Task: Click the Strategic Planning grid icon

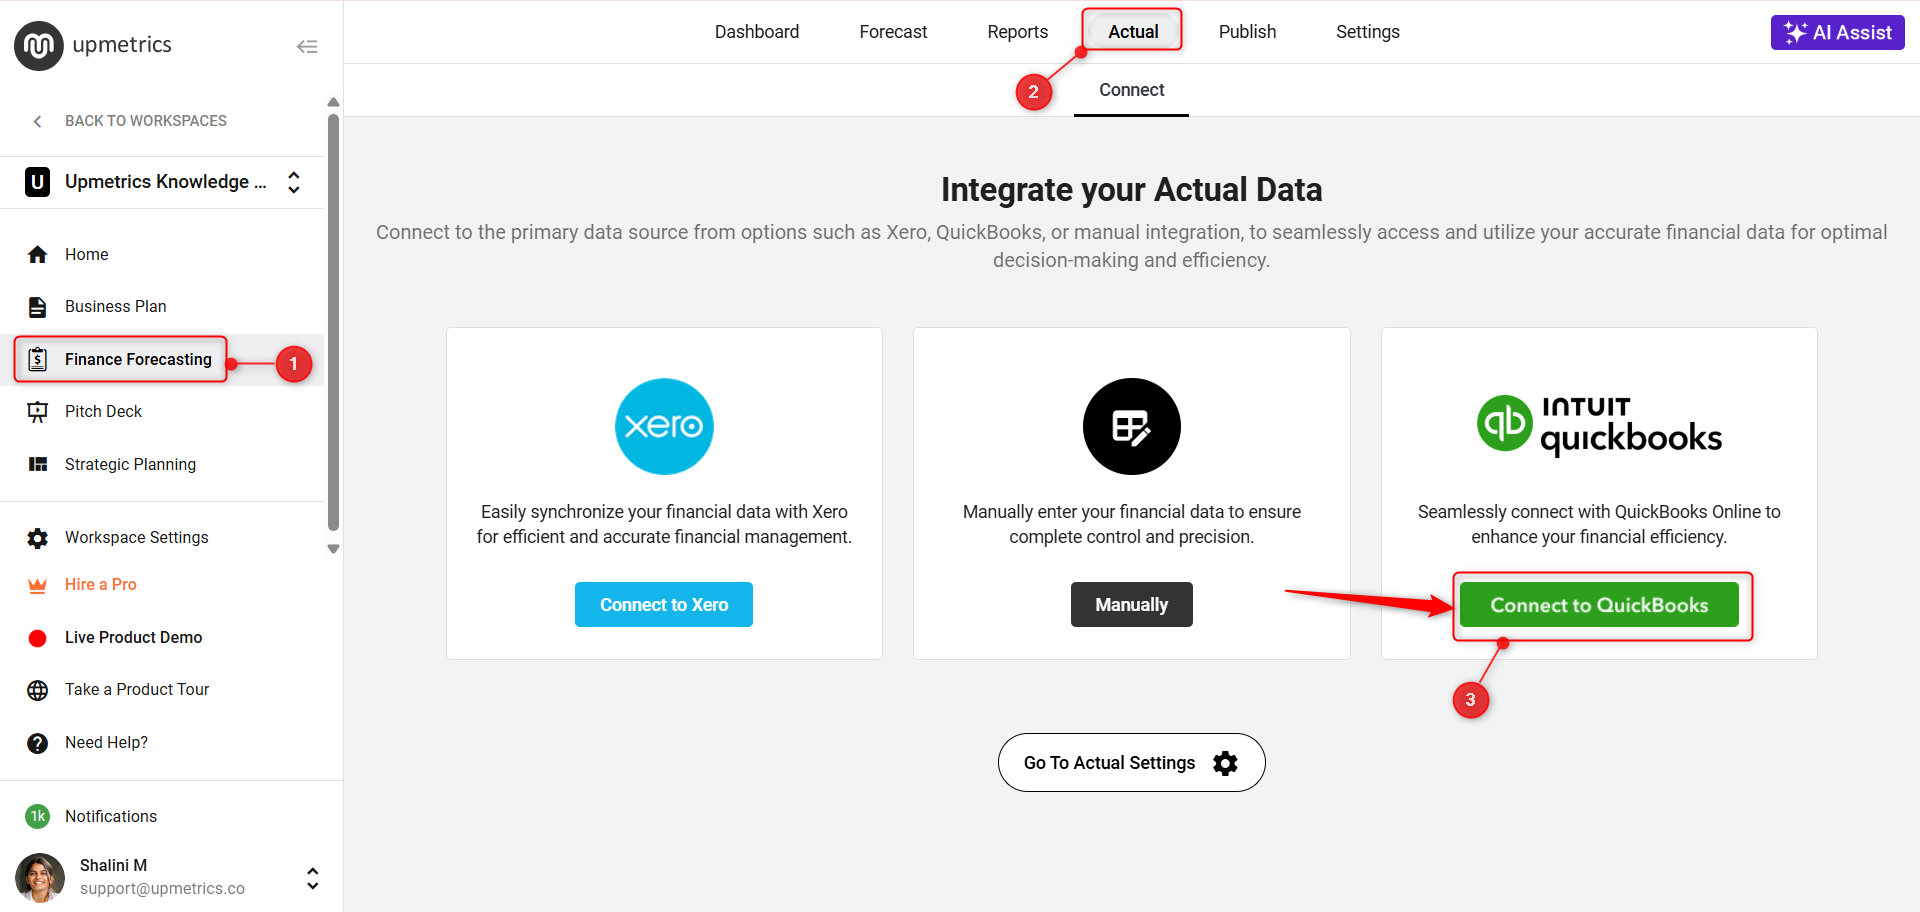Action: point(38,464)
